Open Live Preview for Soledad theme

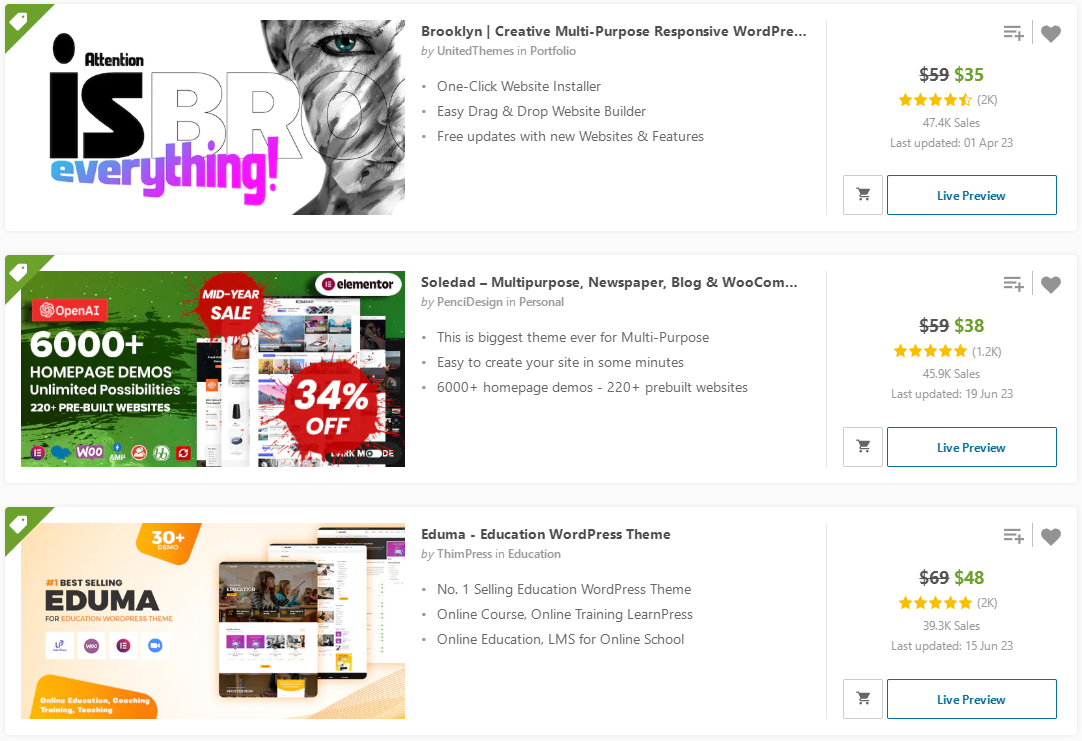tap(971, 447)
